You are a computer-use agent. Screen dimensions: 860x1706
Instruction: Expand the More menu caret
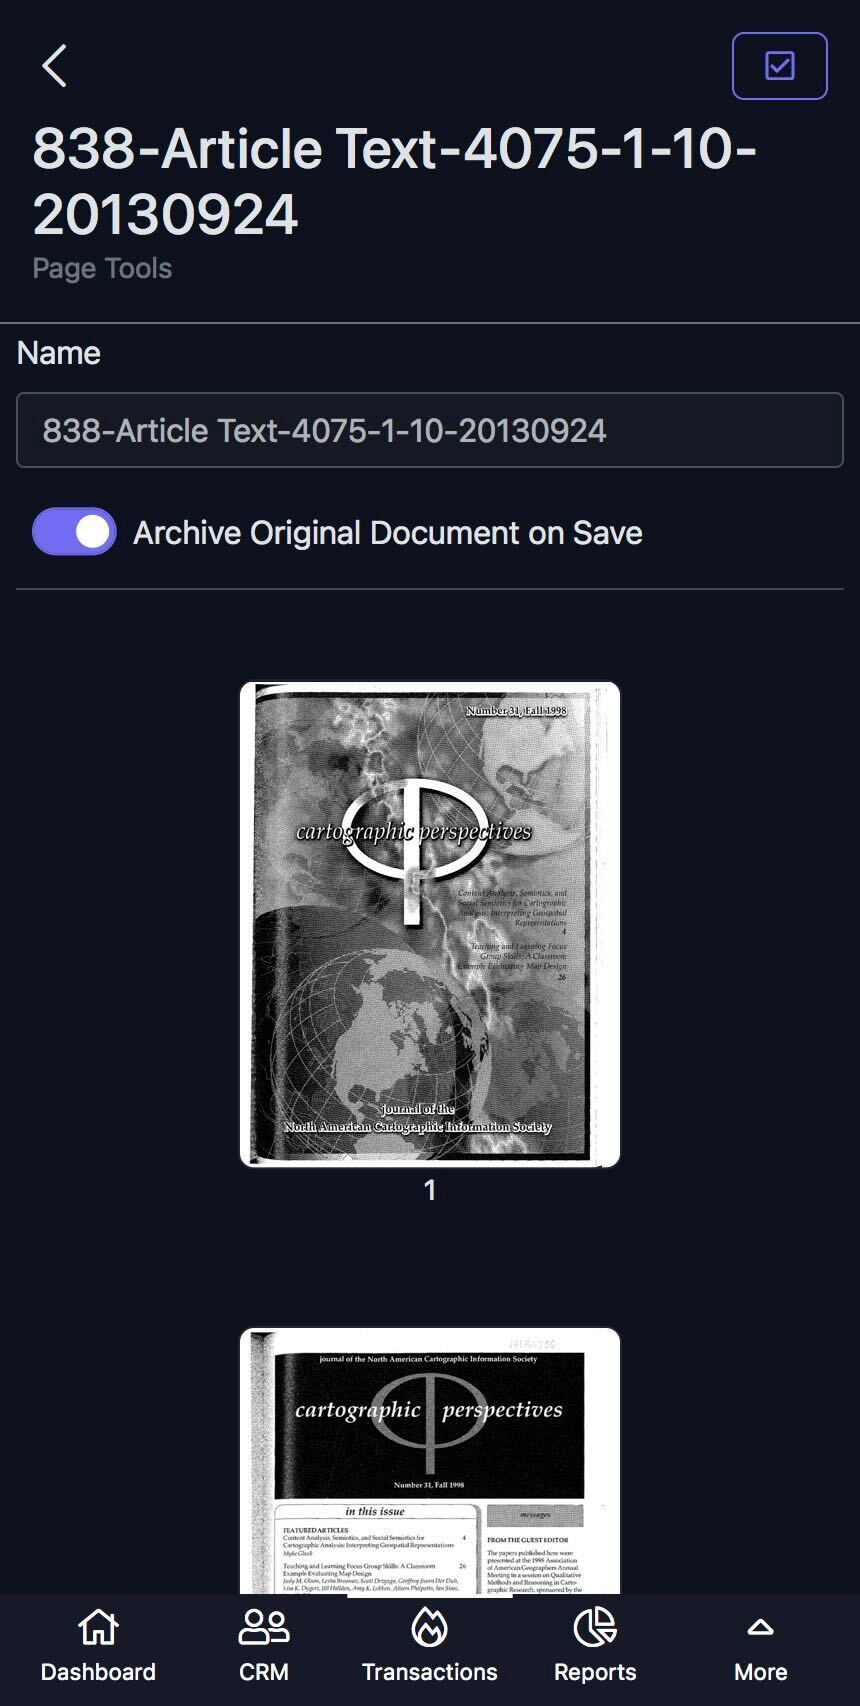tap(760, 1627)
